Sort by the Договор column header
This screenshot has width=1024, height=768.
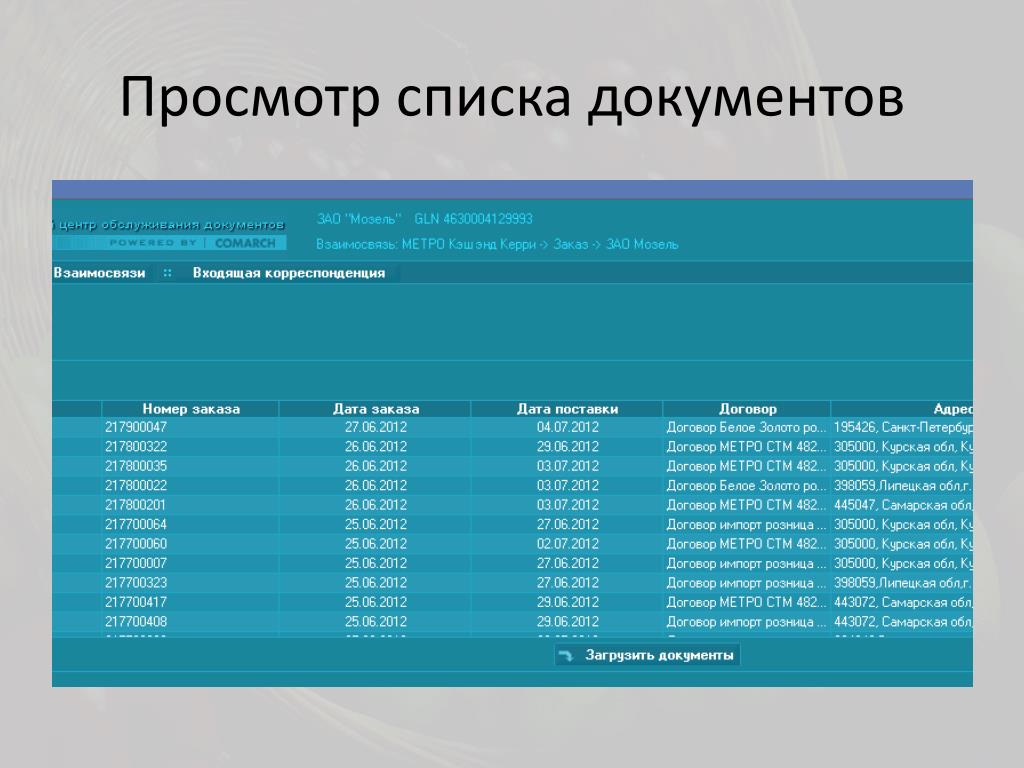pos(747,409)
